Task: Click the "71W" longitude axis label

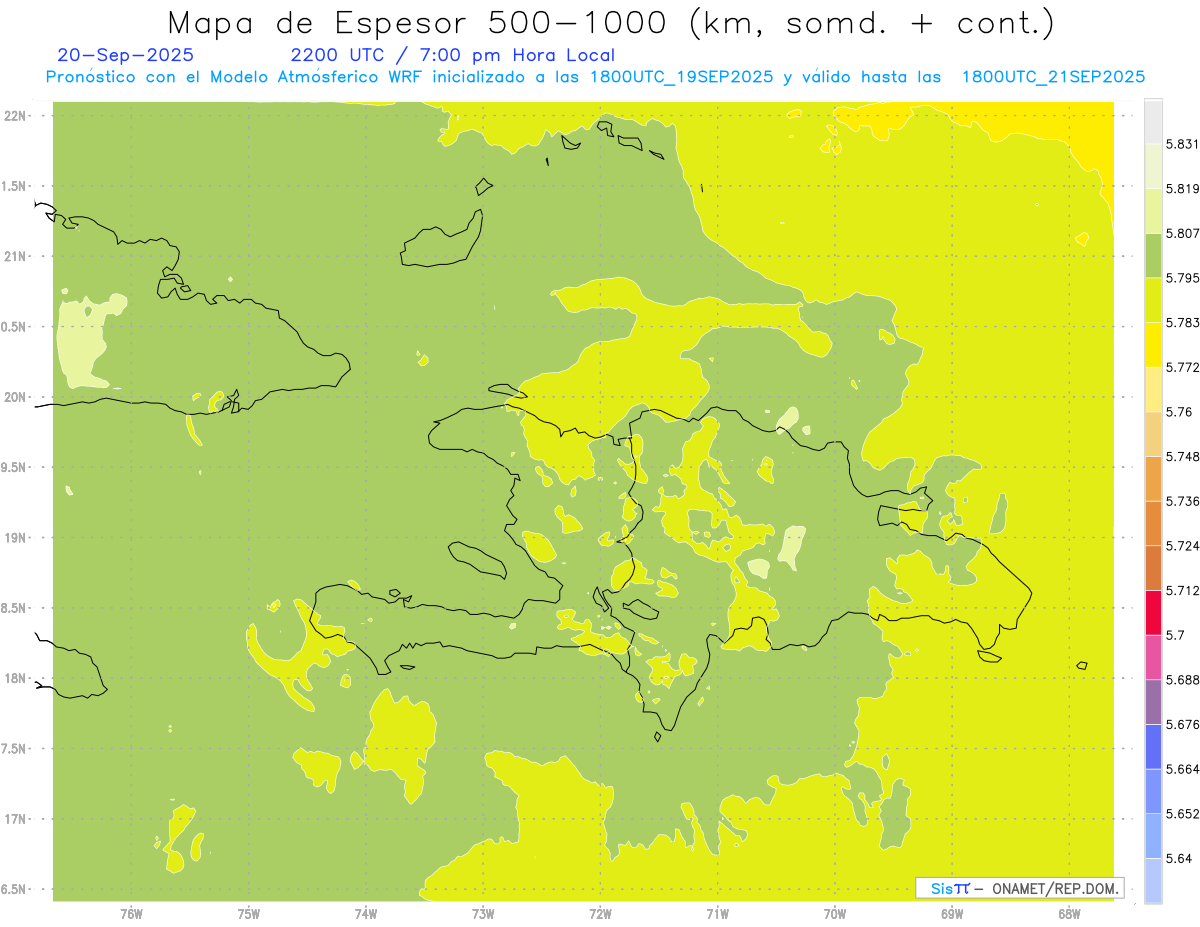Action: point(717,913)
